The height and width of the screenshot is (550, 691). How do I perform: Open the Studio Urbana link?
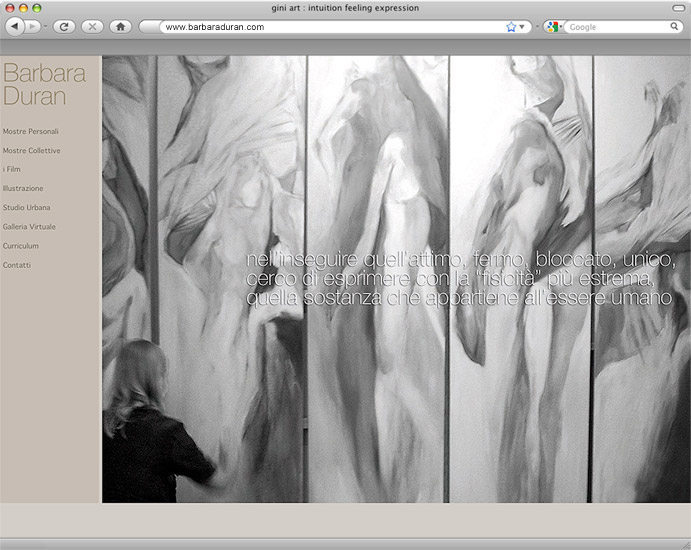[x=27, y=207]
